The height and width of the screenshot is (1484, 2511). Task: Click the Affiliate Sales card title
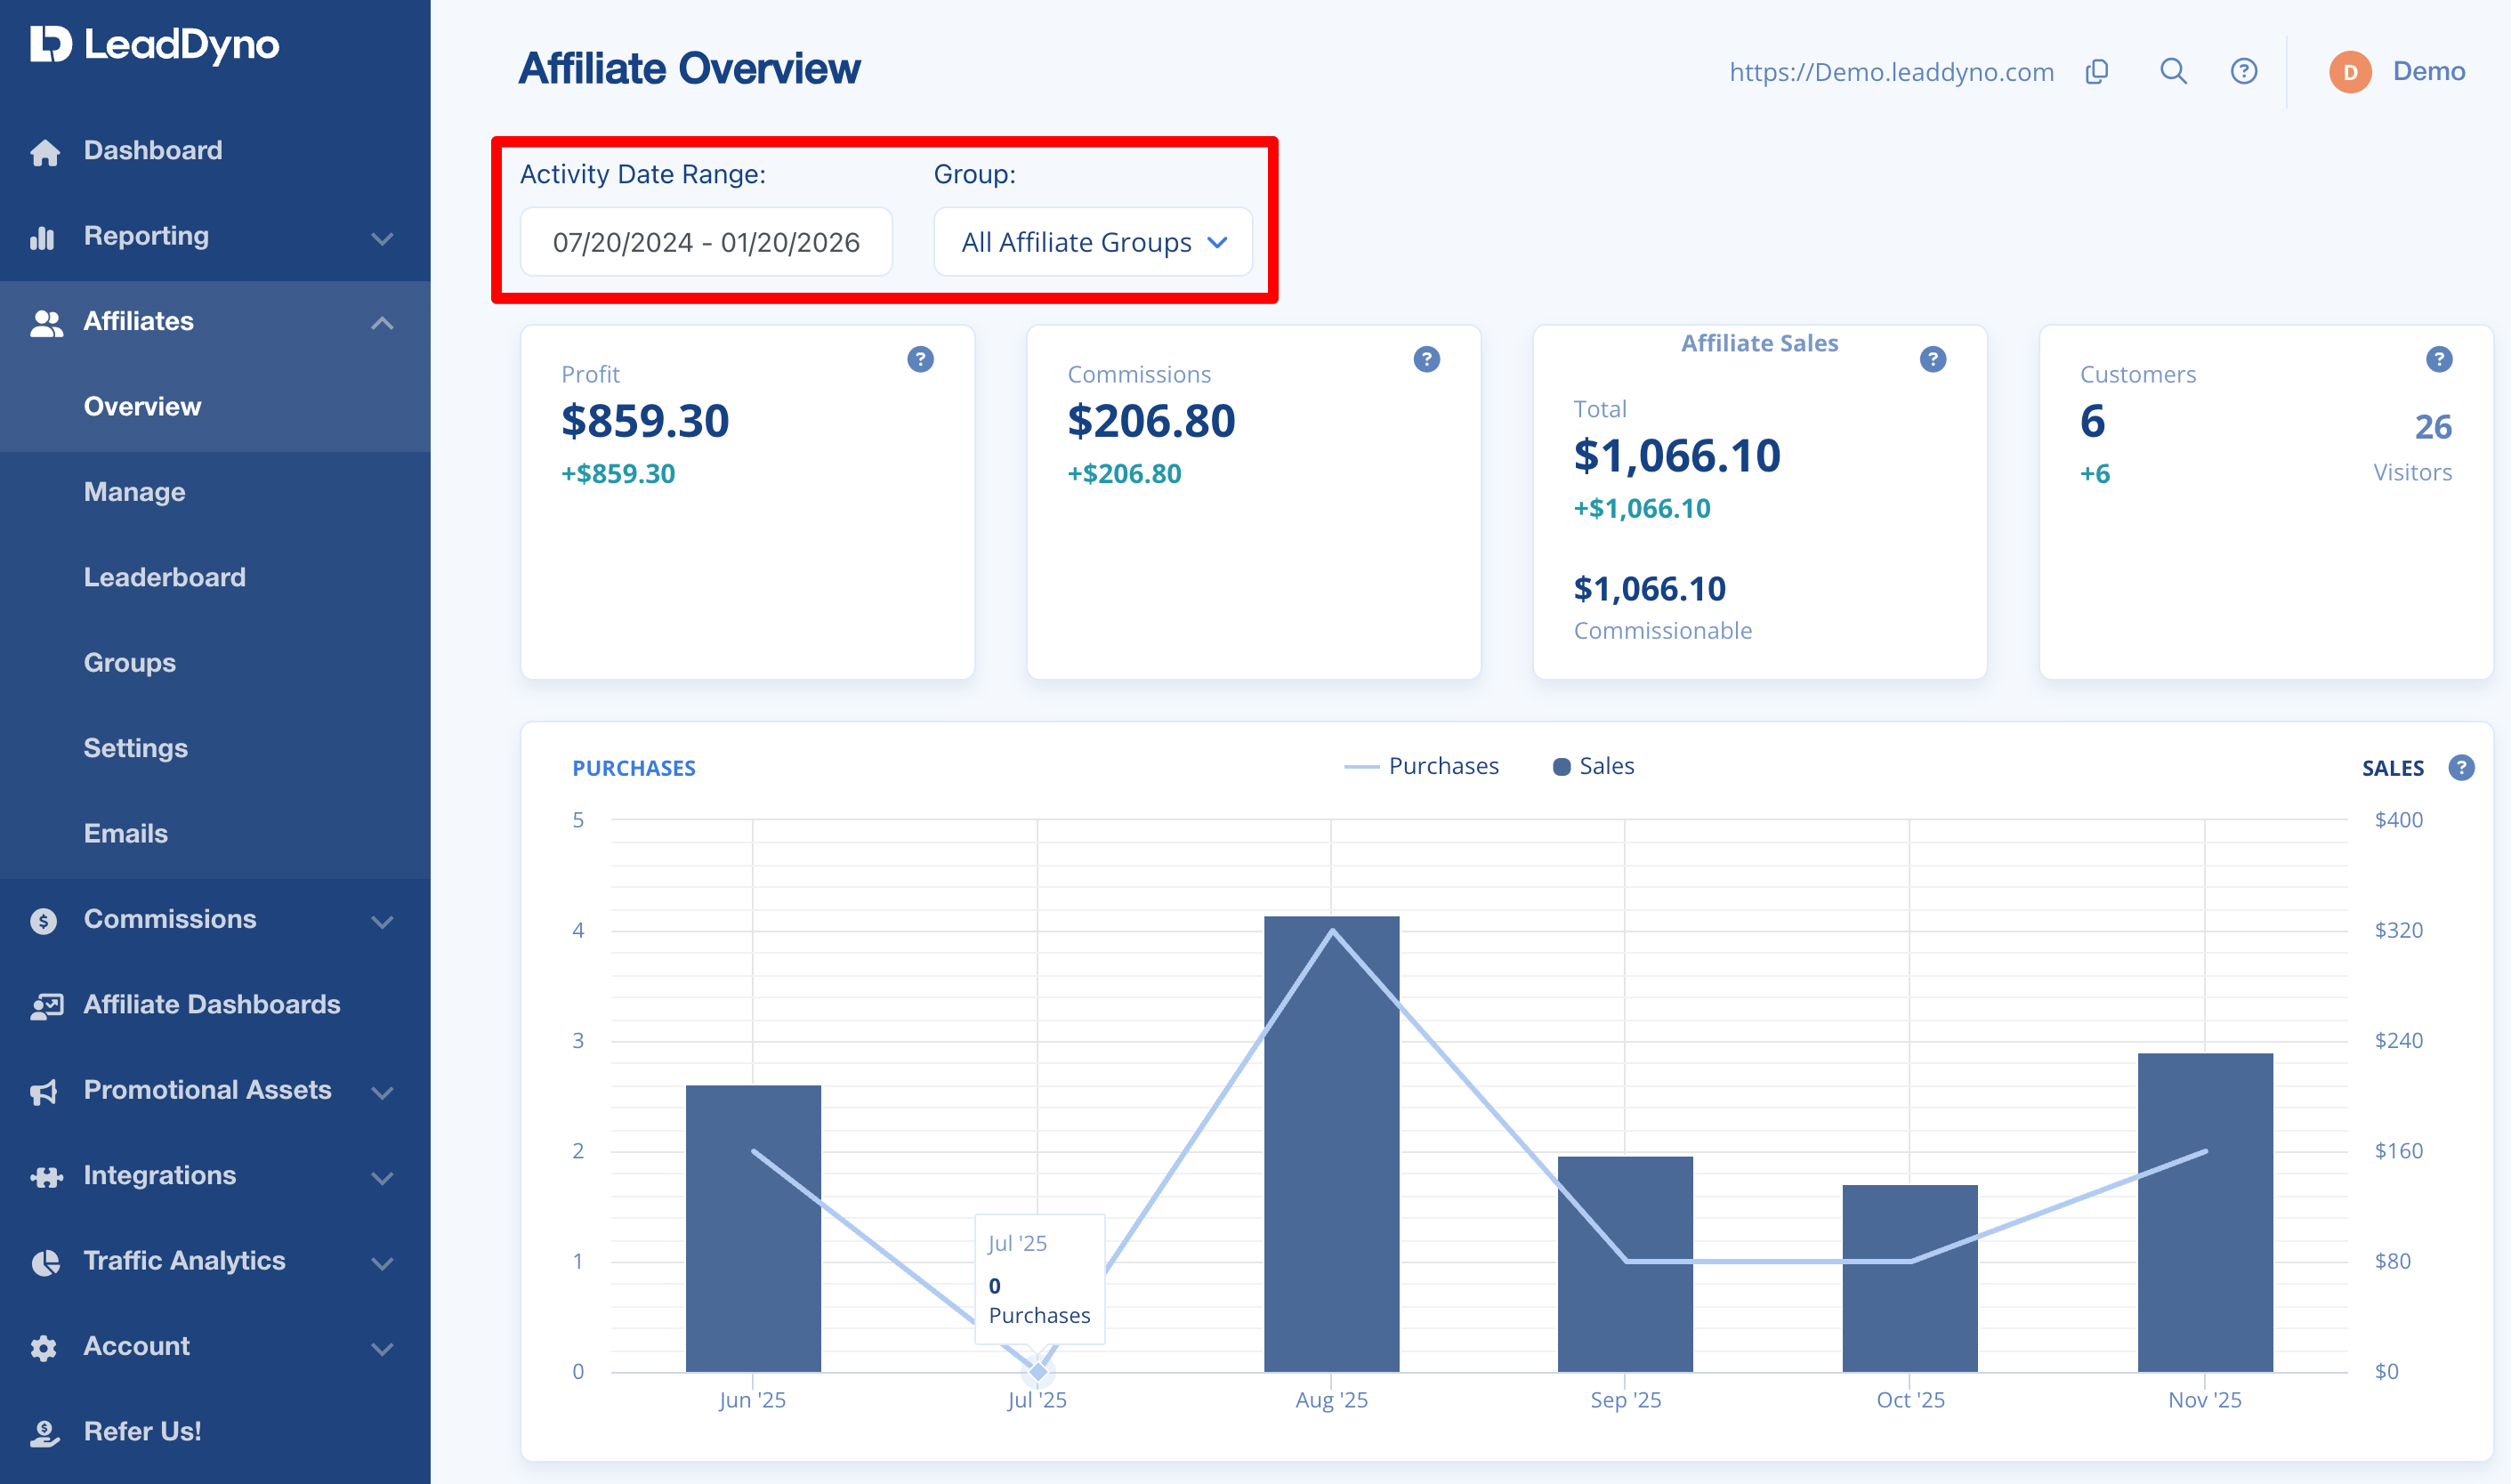tap(1760, 343)
